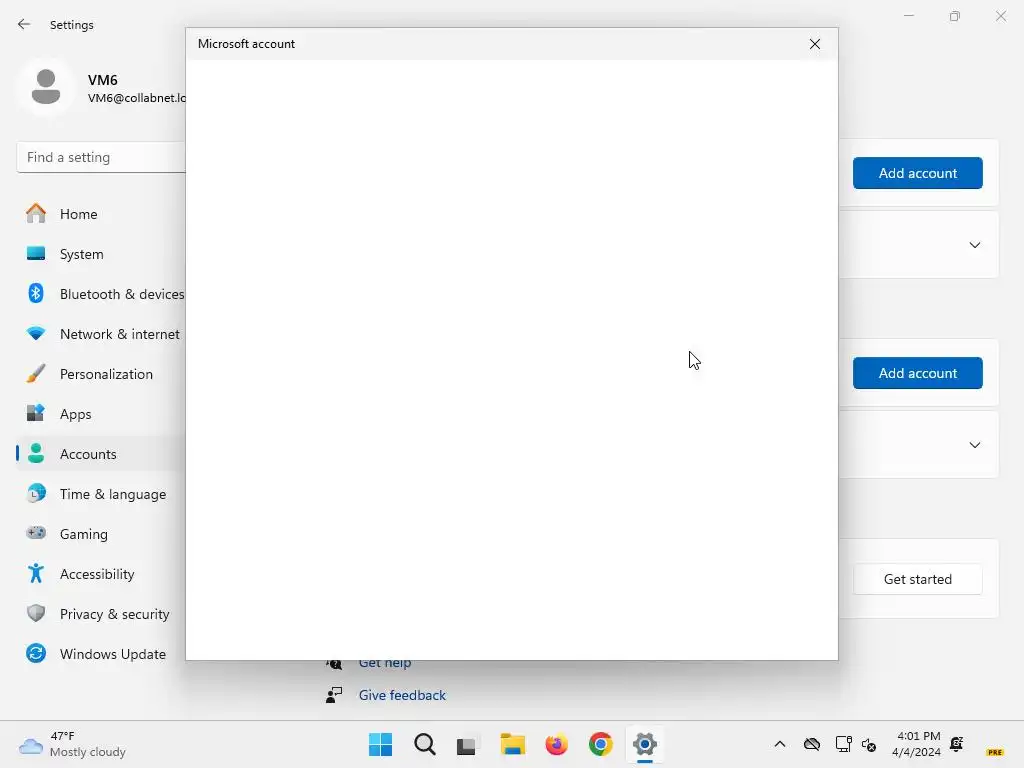The height and width of the screenshot is (768, 1024).
Task: Click the Apps icon in sidebar
Action: pyautogui.click(x=36, y=413)
